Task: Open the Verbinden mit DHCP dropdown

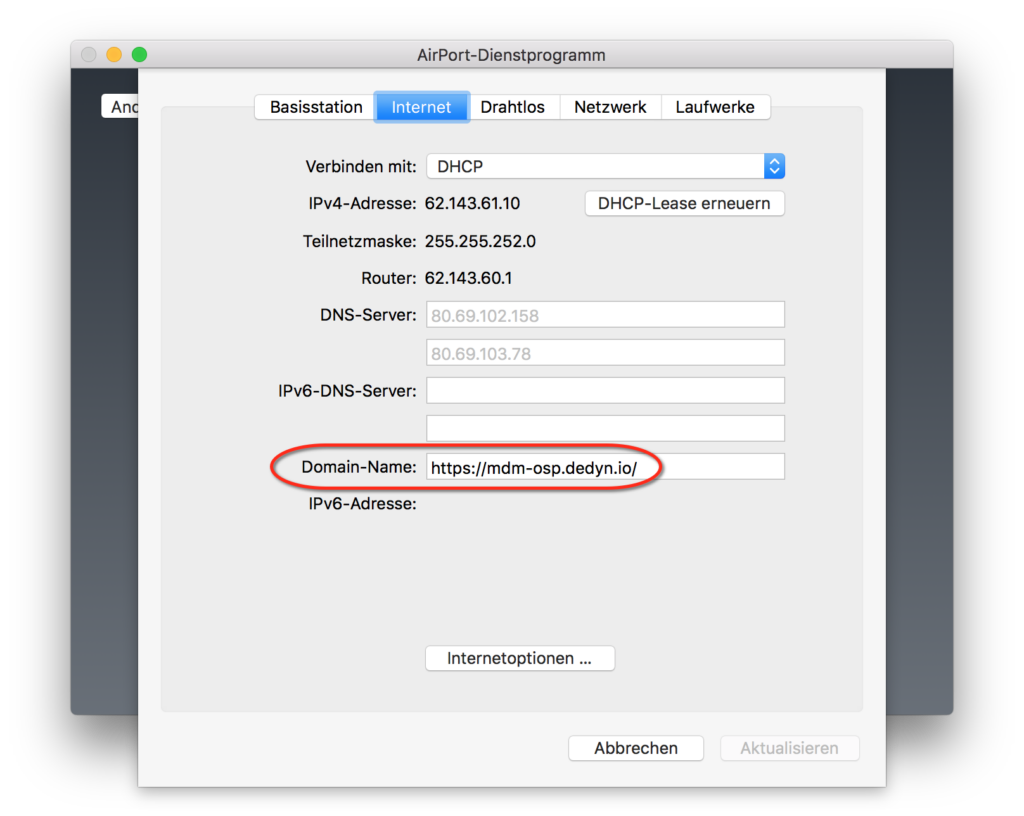Action: click(x=595, y=167)
